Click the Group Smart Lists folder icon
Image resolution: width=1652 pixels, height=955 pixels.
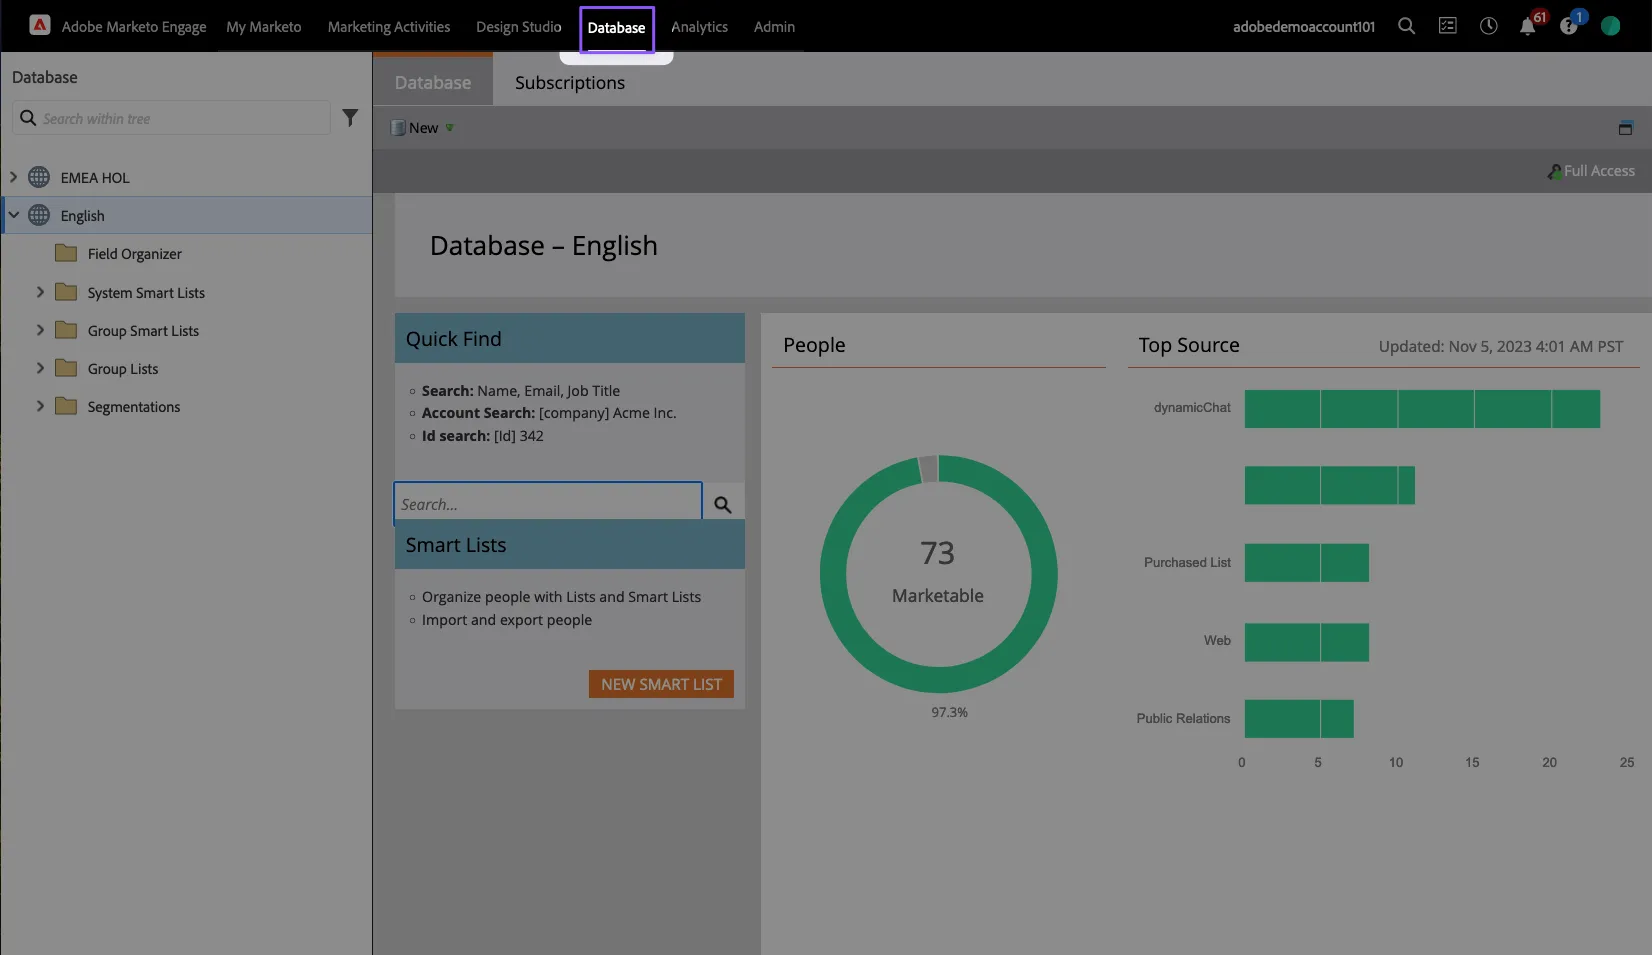[x=66, y=330]
